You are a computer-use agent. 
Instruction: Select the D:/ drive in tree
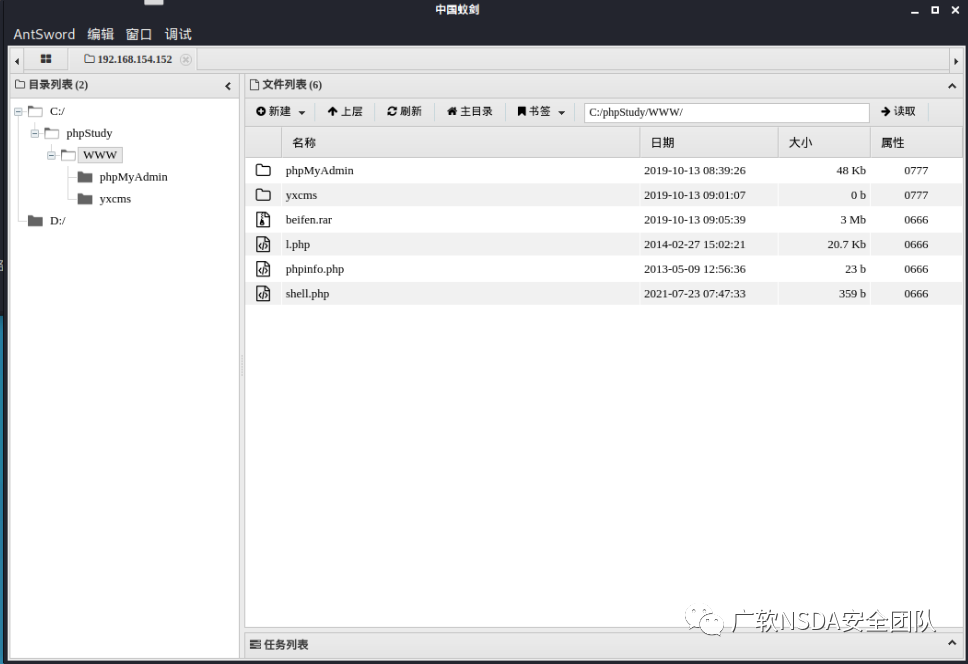tap(57, 221)
